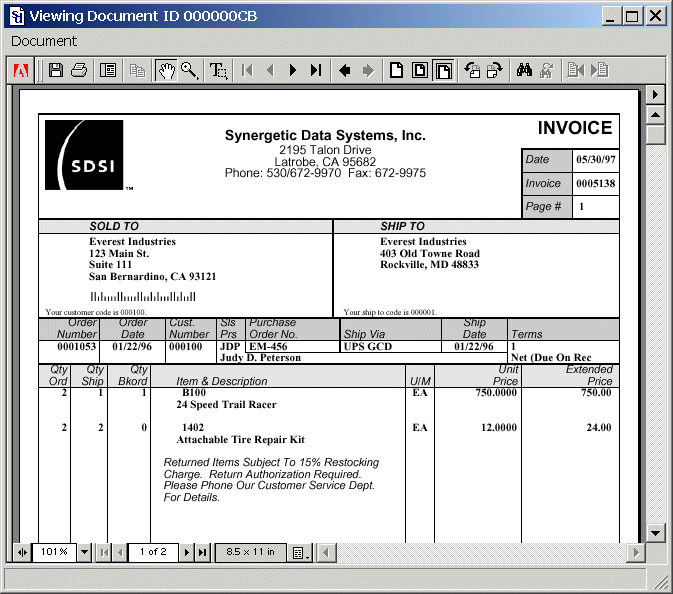Switch to Actual Size page view
The height and width of the screenshot is (594, 673).
coord(397,70)
